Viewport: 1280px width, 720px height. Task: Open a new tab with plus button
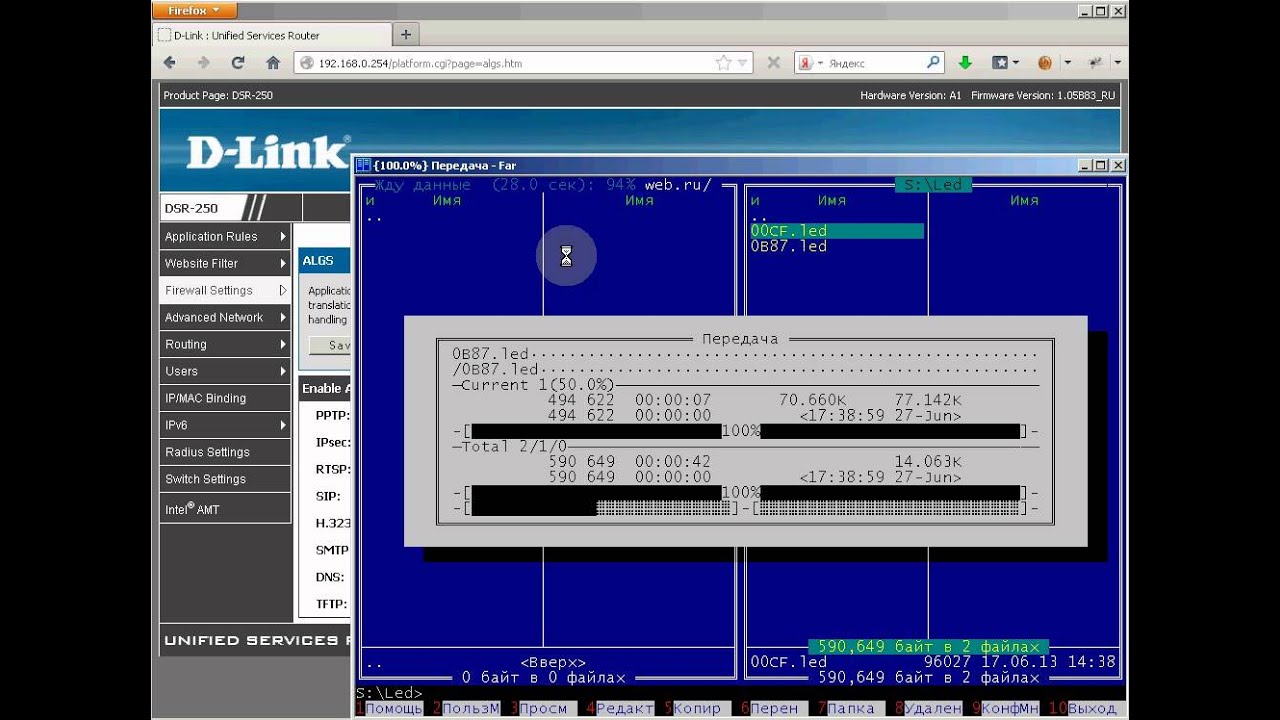[x=405, y=34]
